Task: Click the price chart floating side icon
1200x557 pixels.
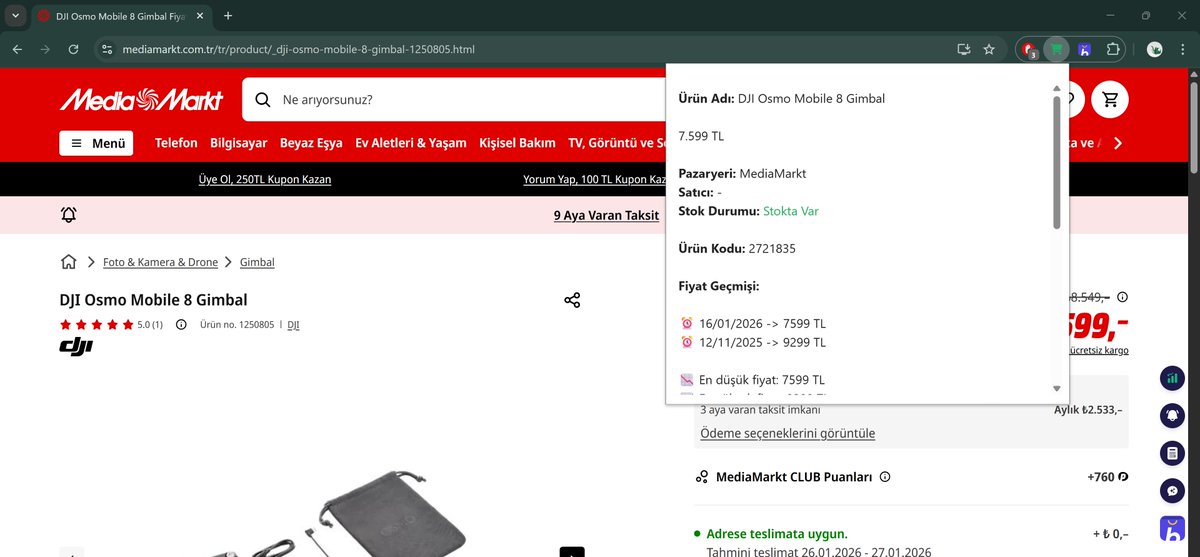Action: point(1172,378)
